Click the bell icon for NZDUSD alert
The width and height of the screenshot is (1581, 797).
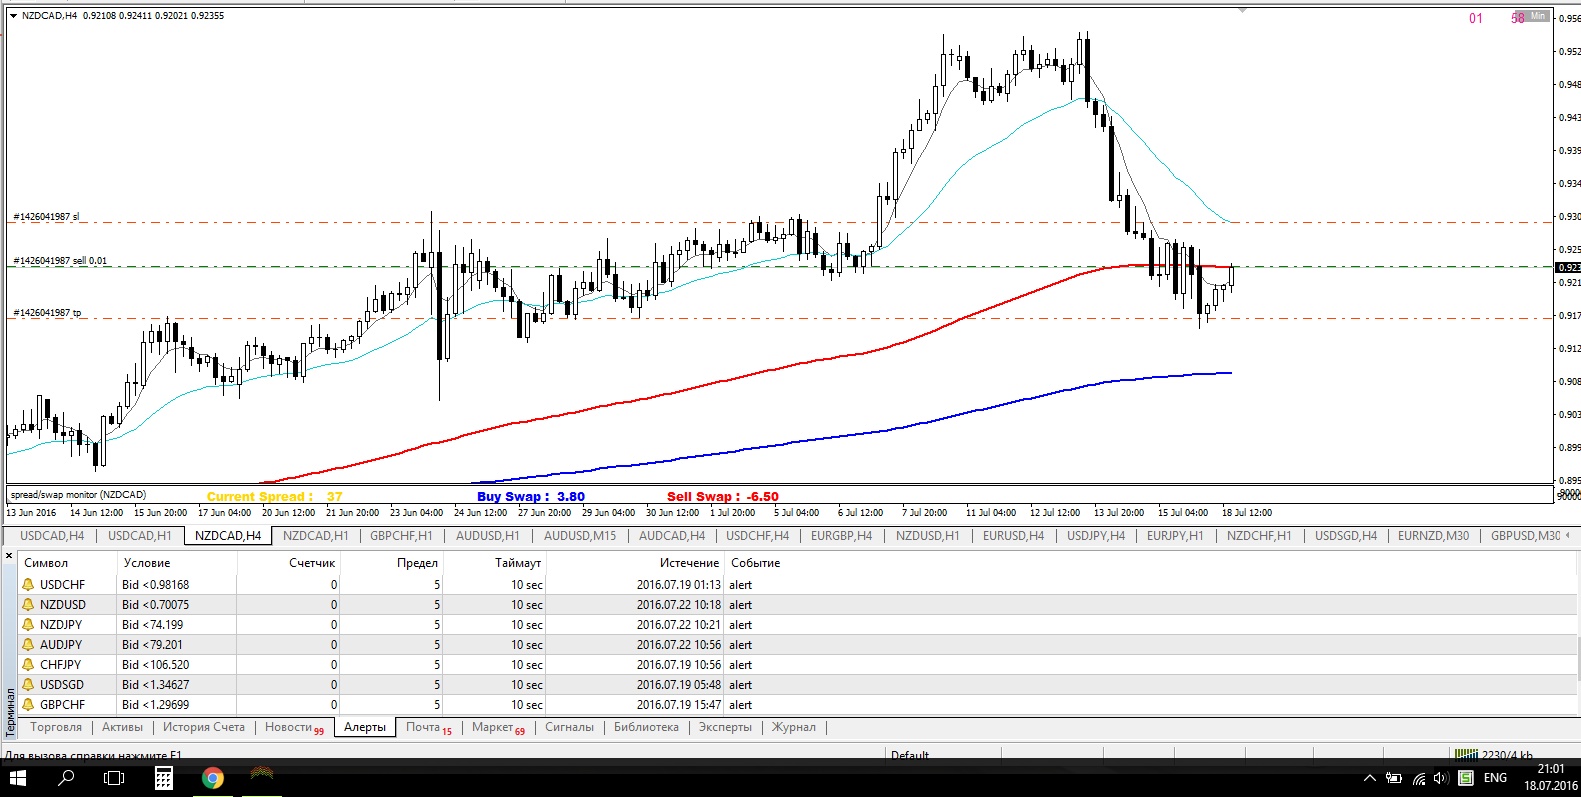coord(28,605)
